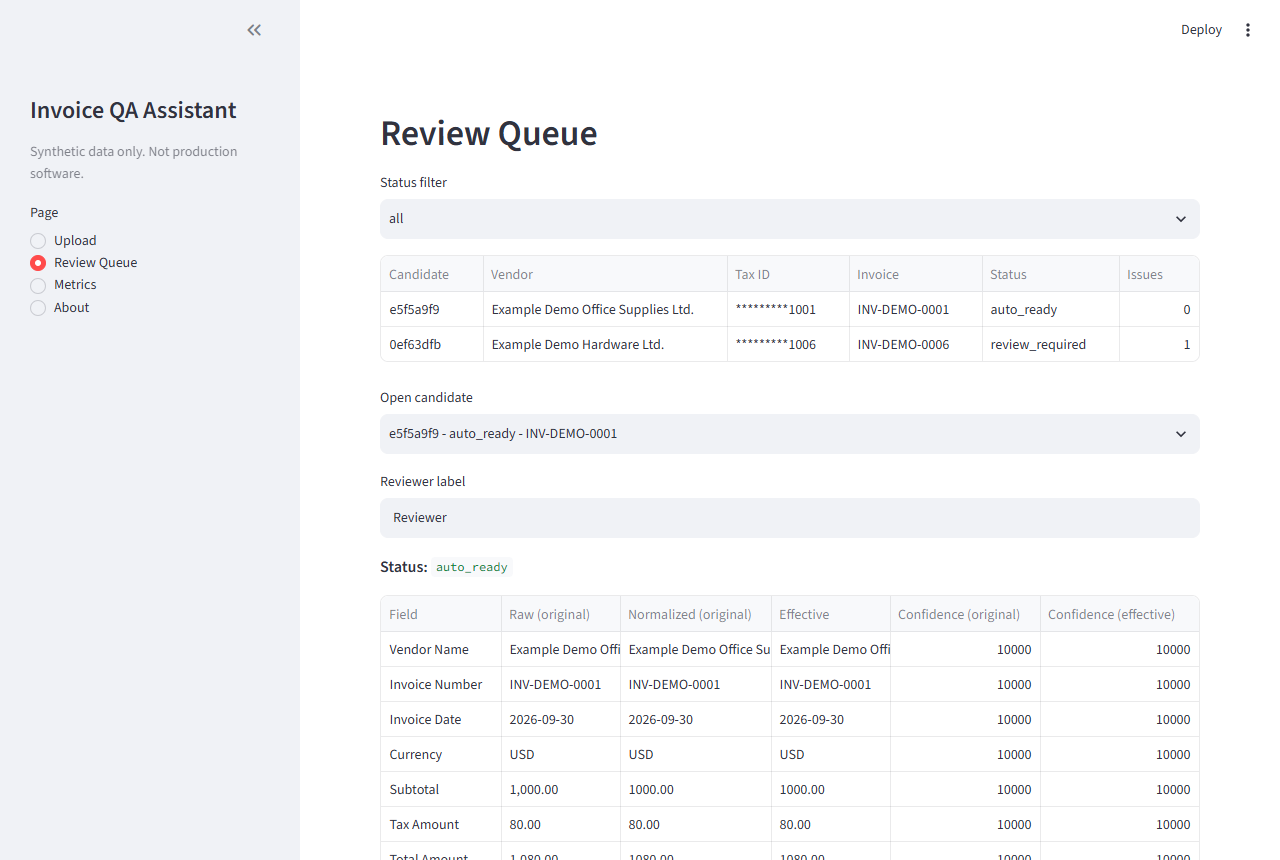Viewport: 1280px width, 860px height.
Task: Click the Confidence (original) column header
Action: click(x=965, y=614)
